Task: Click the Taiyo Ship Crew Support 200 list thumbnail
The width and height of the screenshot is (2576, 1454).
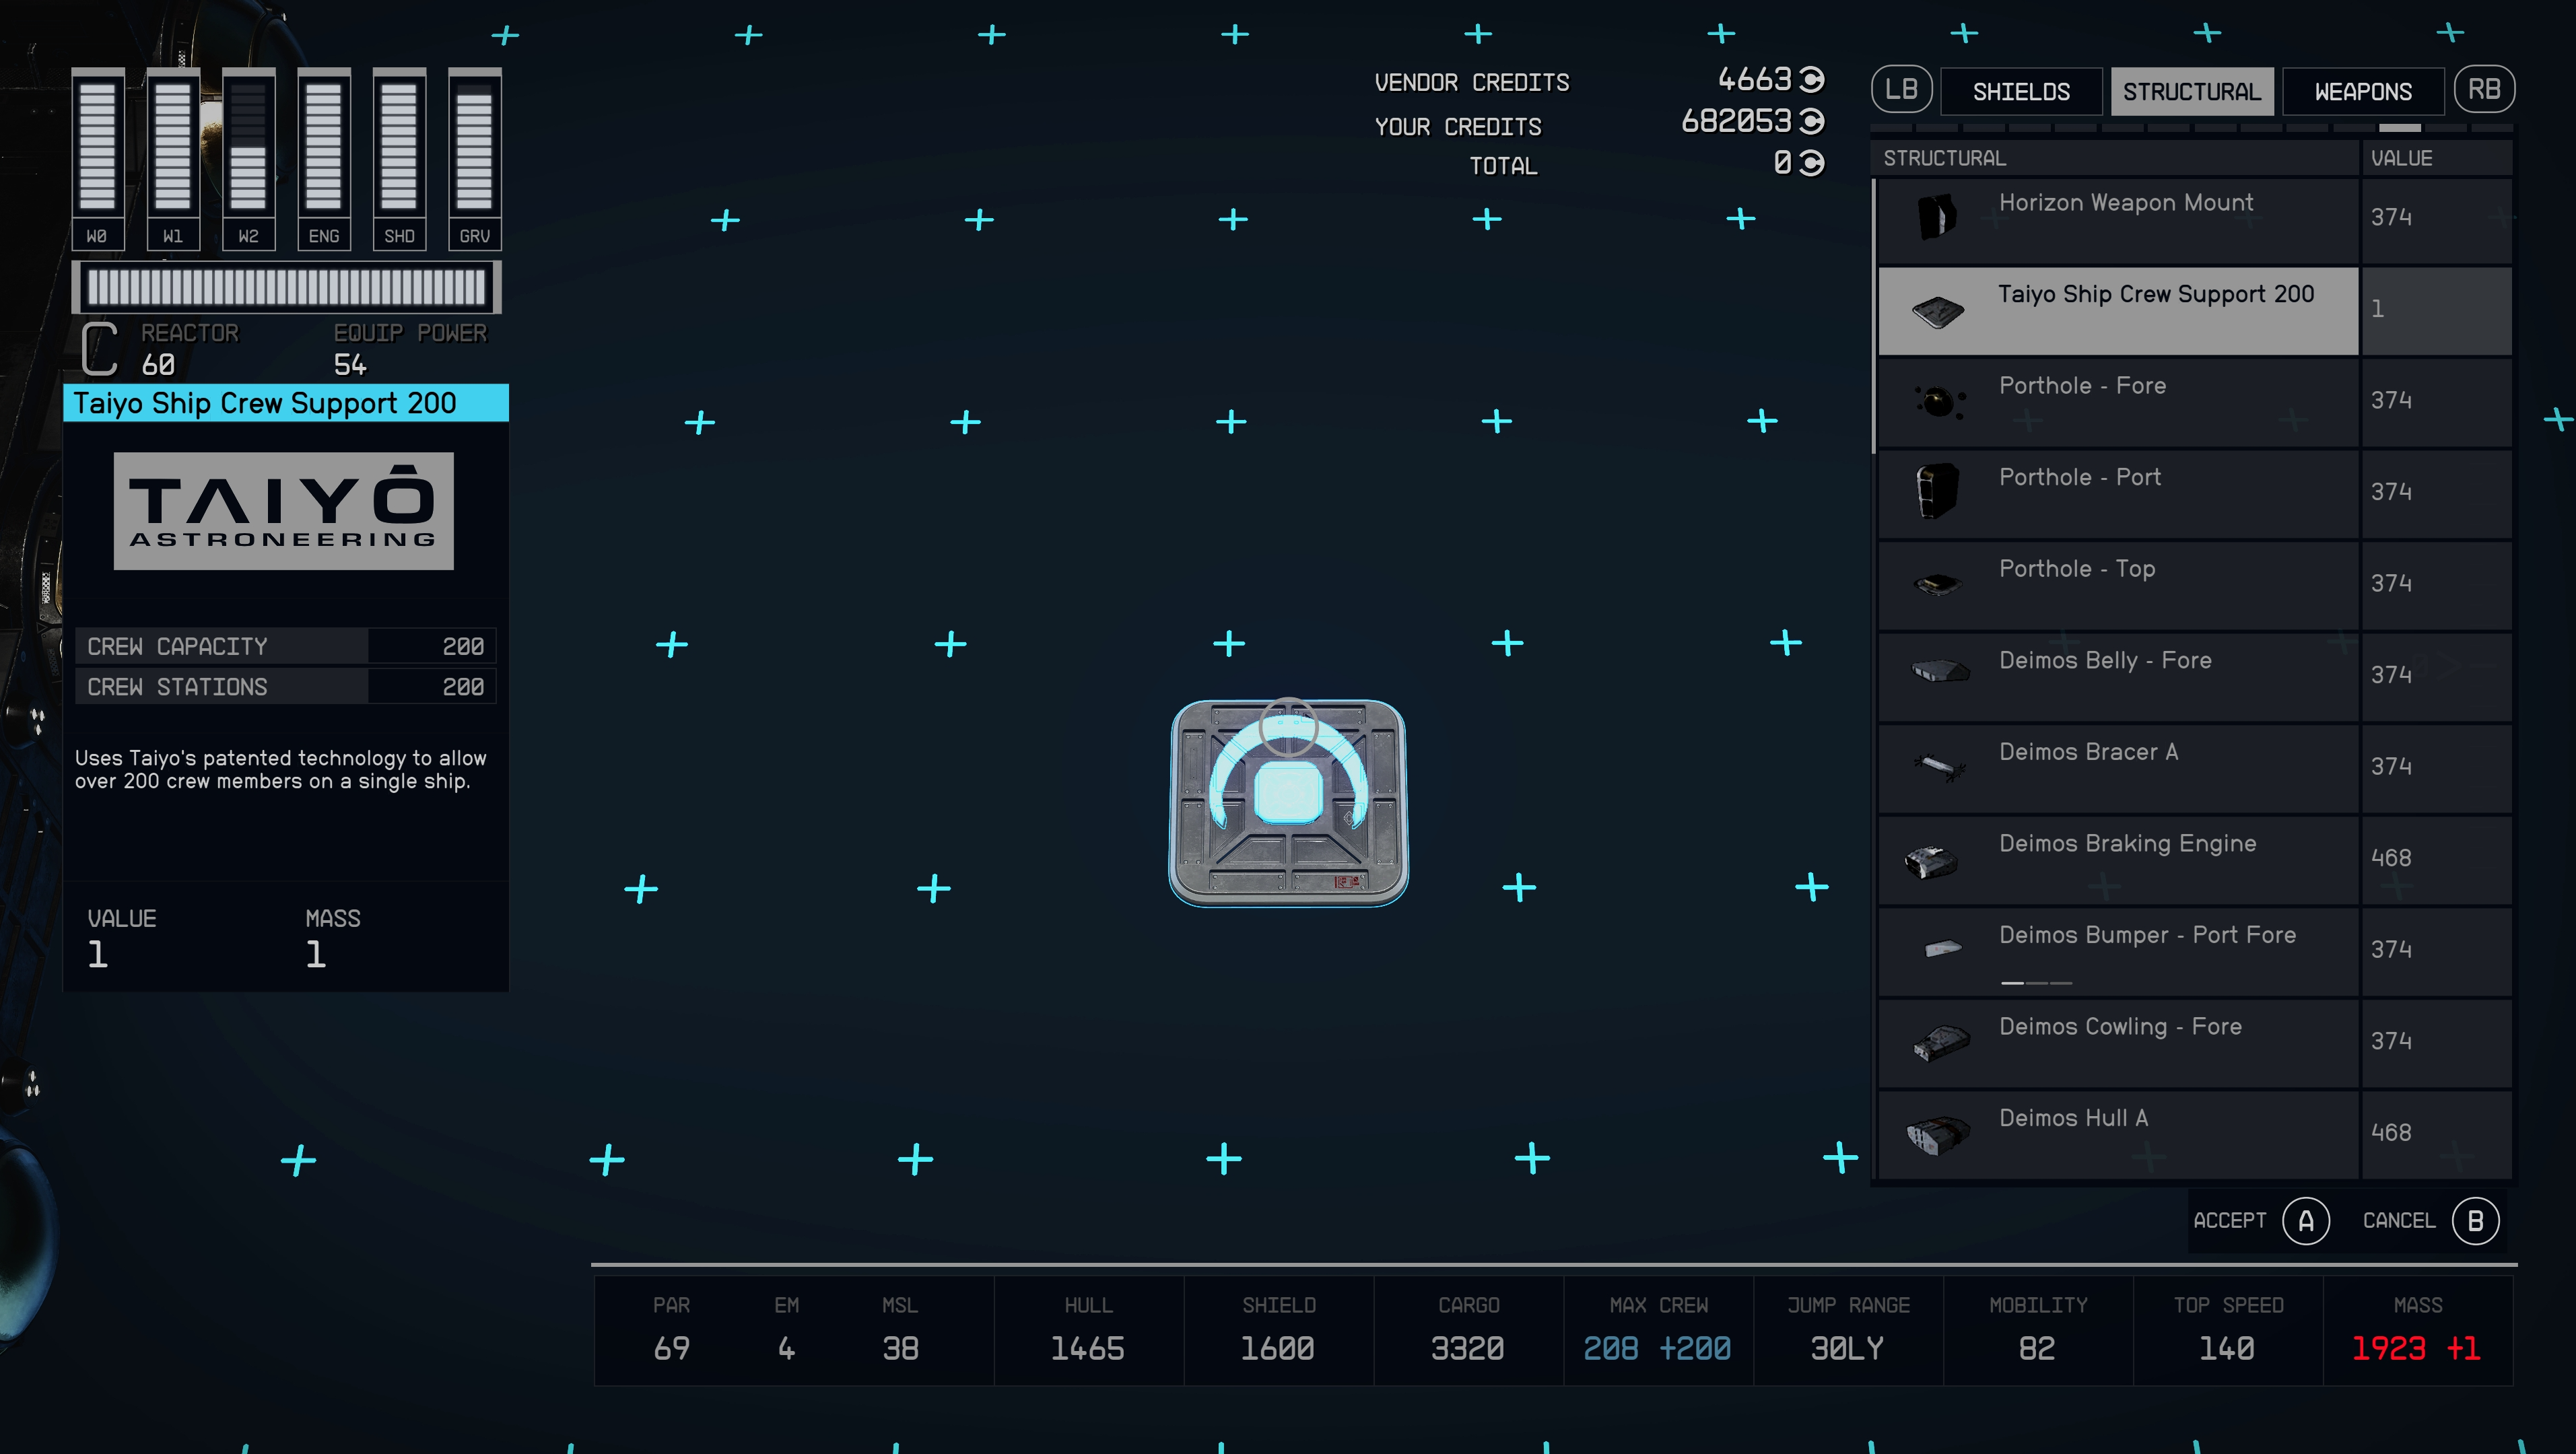Action: pos(1938,311)
